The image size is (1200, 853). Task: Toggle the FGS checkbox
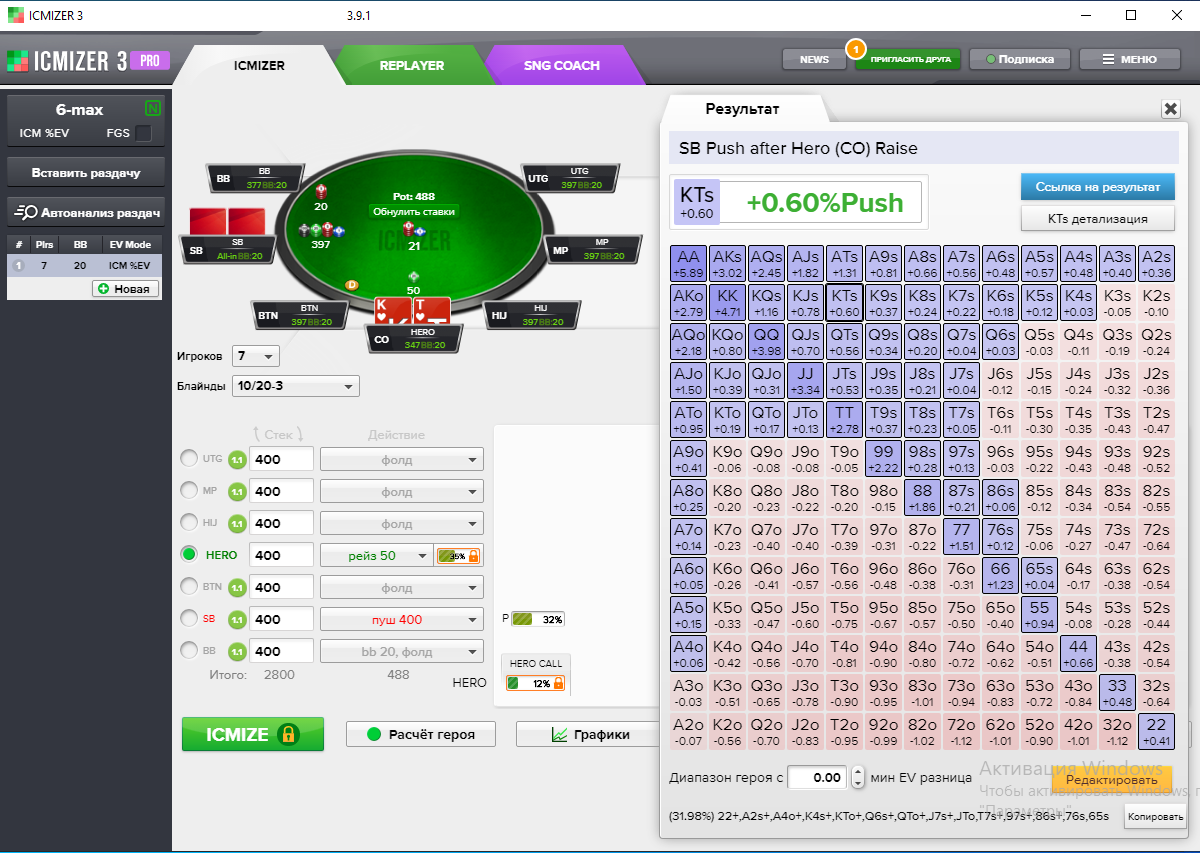click(x=143, y=133)
